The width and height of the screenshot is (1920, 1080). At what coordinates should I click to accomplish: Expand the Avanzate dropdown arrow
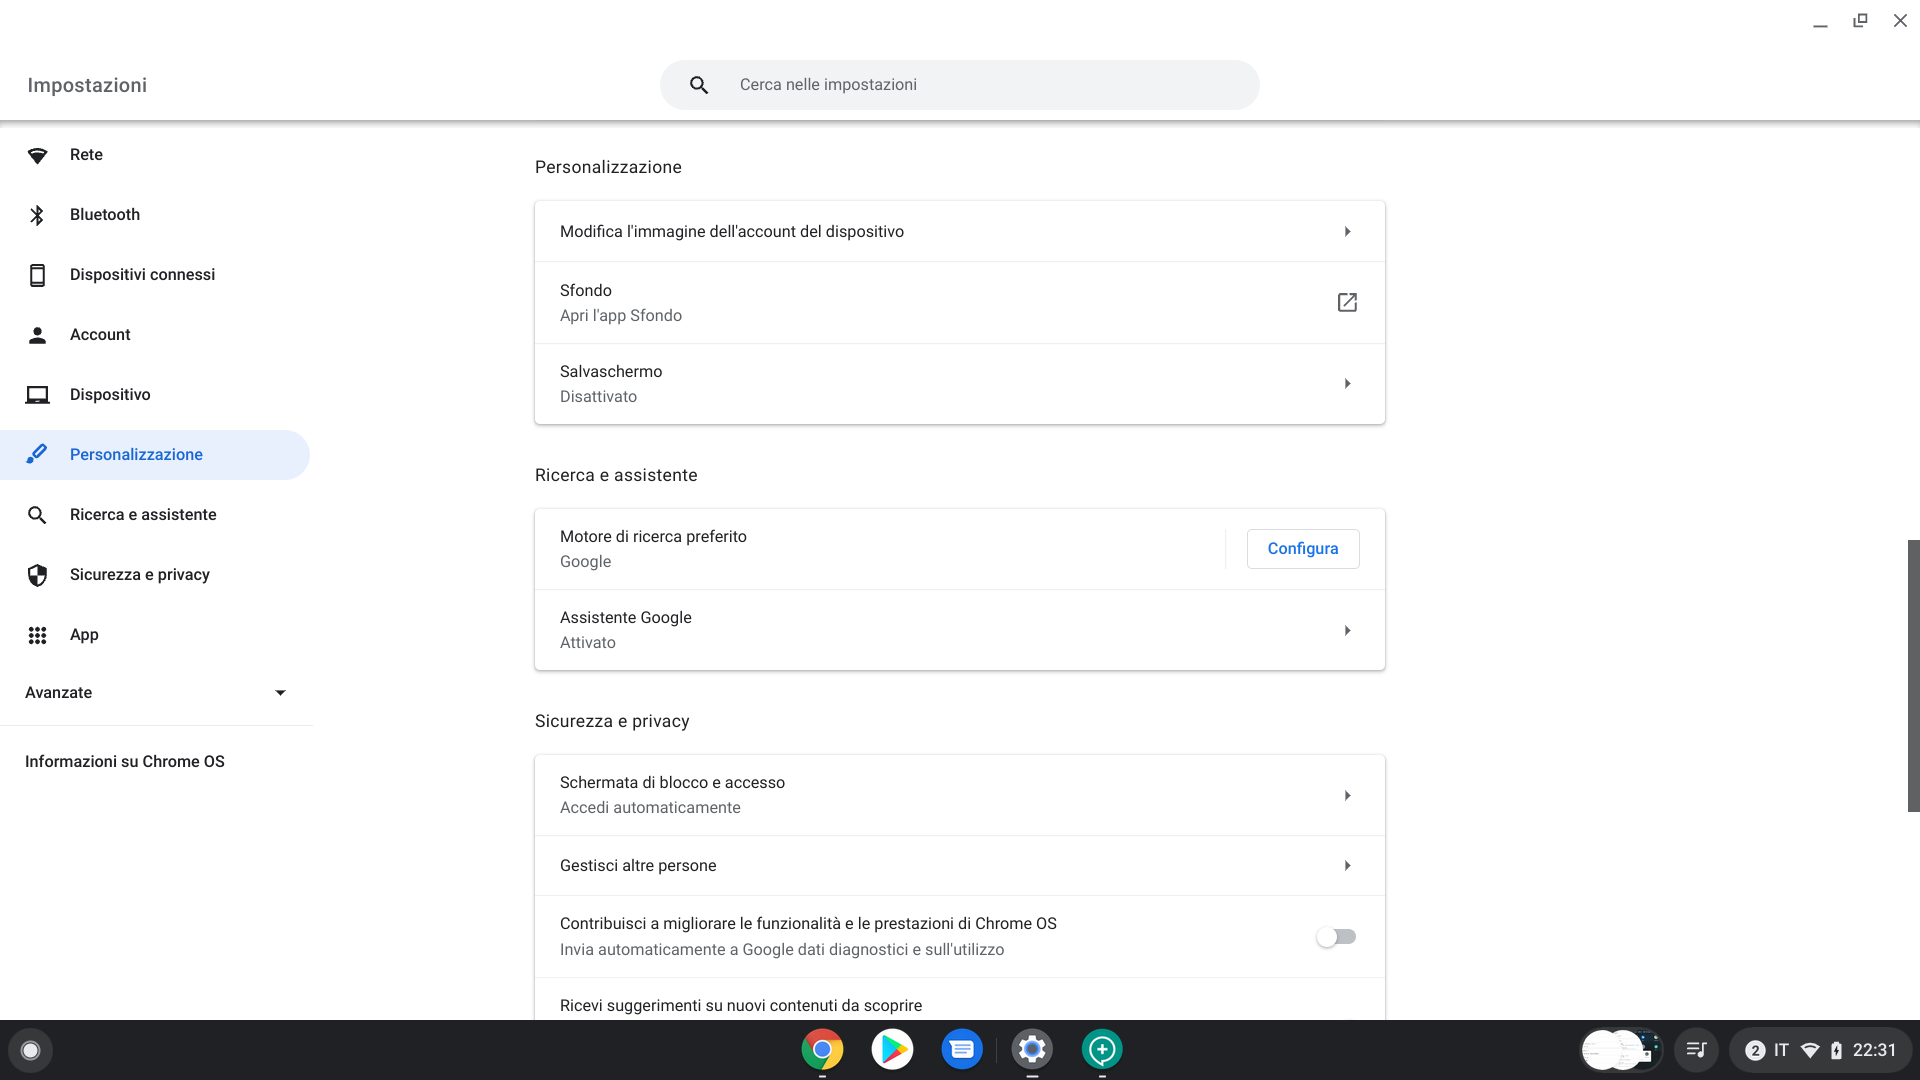(x=280, y=693)
